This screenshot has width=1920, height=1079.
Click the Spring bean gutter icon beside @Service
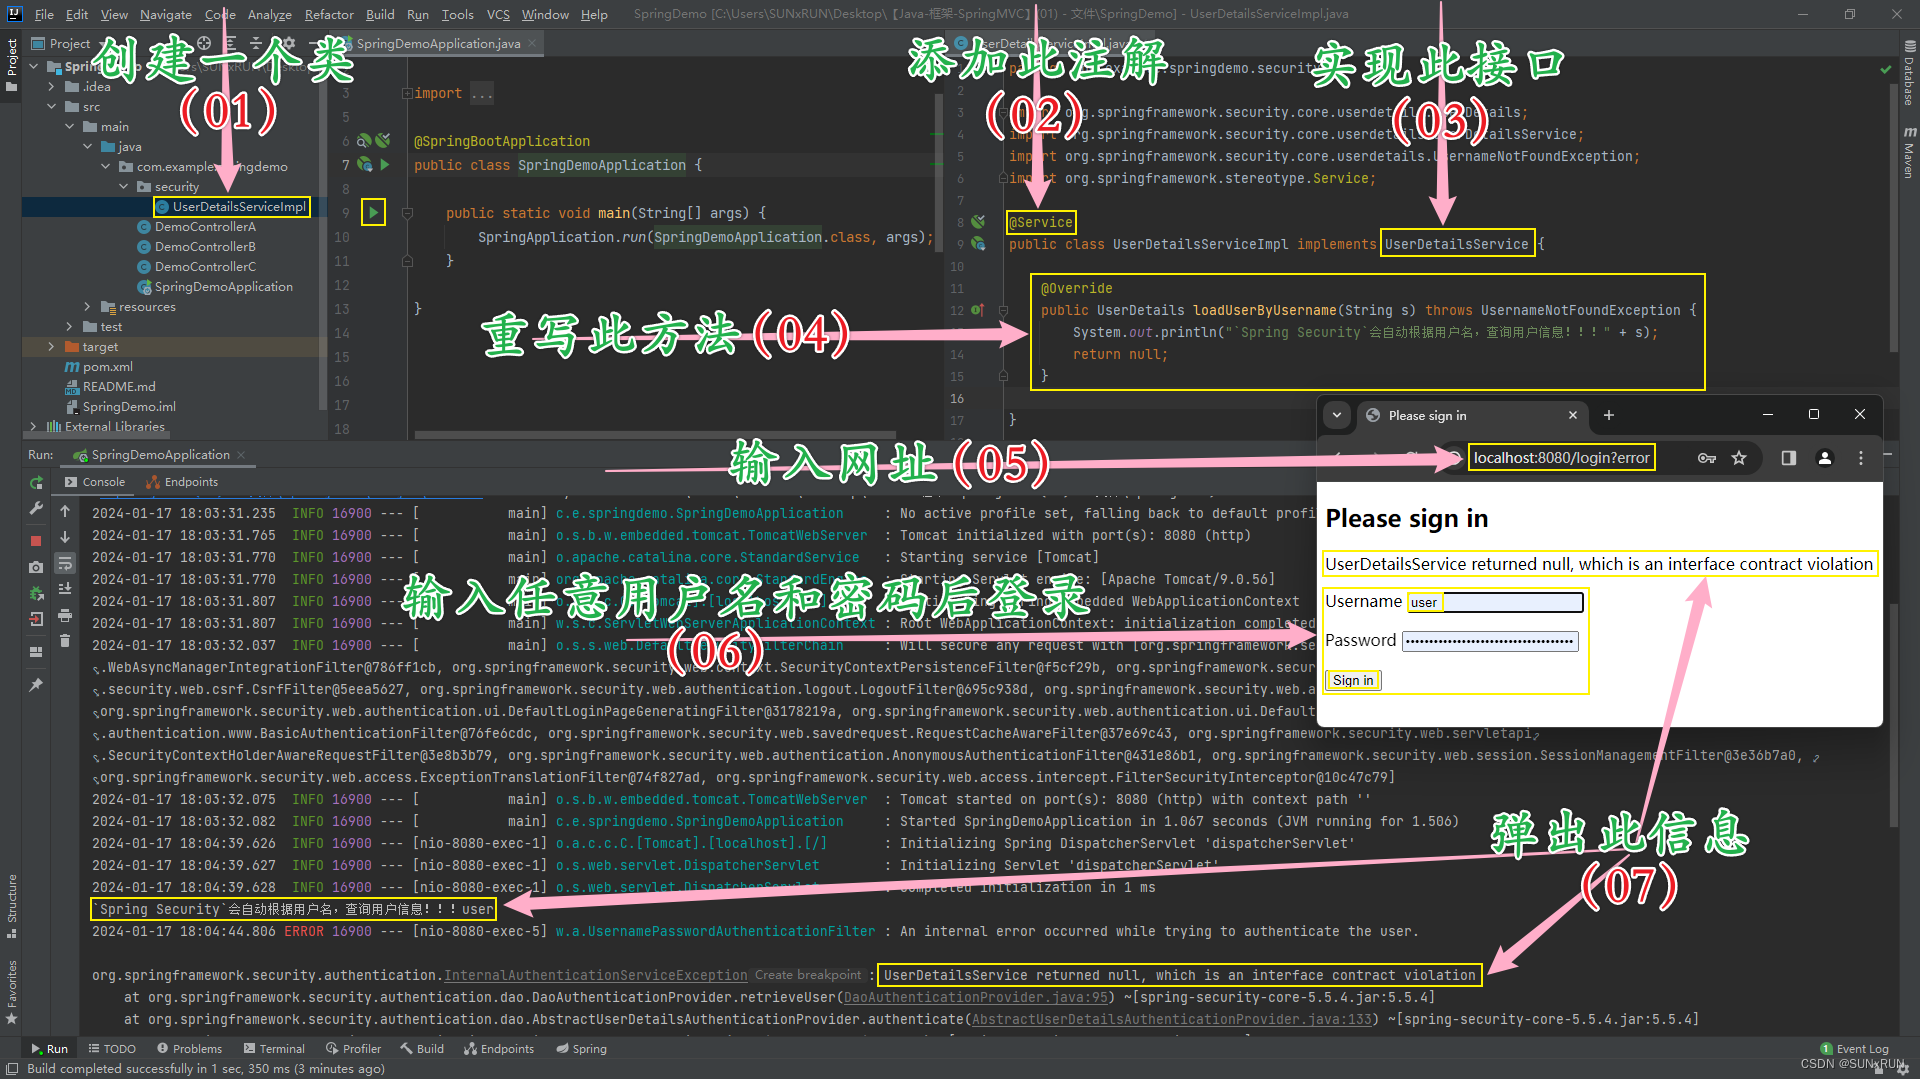[x=978, y=222]
